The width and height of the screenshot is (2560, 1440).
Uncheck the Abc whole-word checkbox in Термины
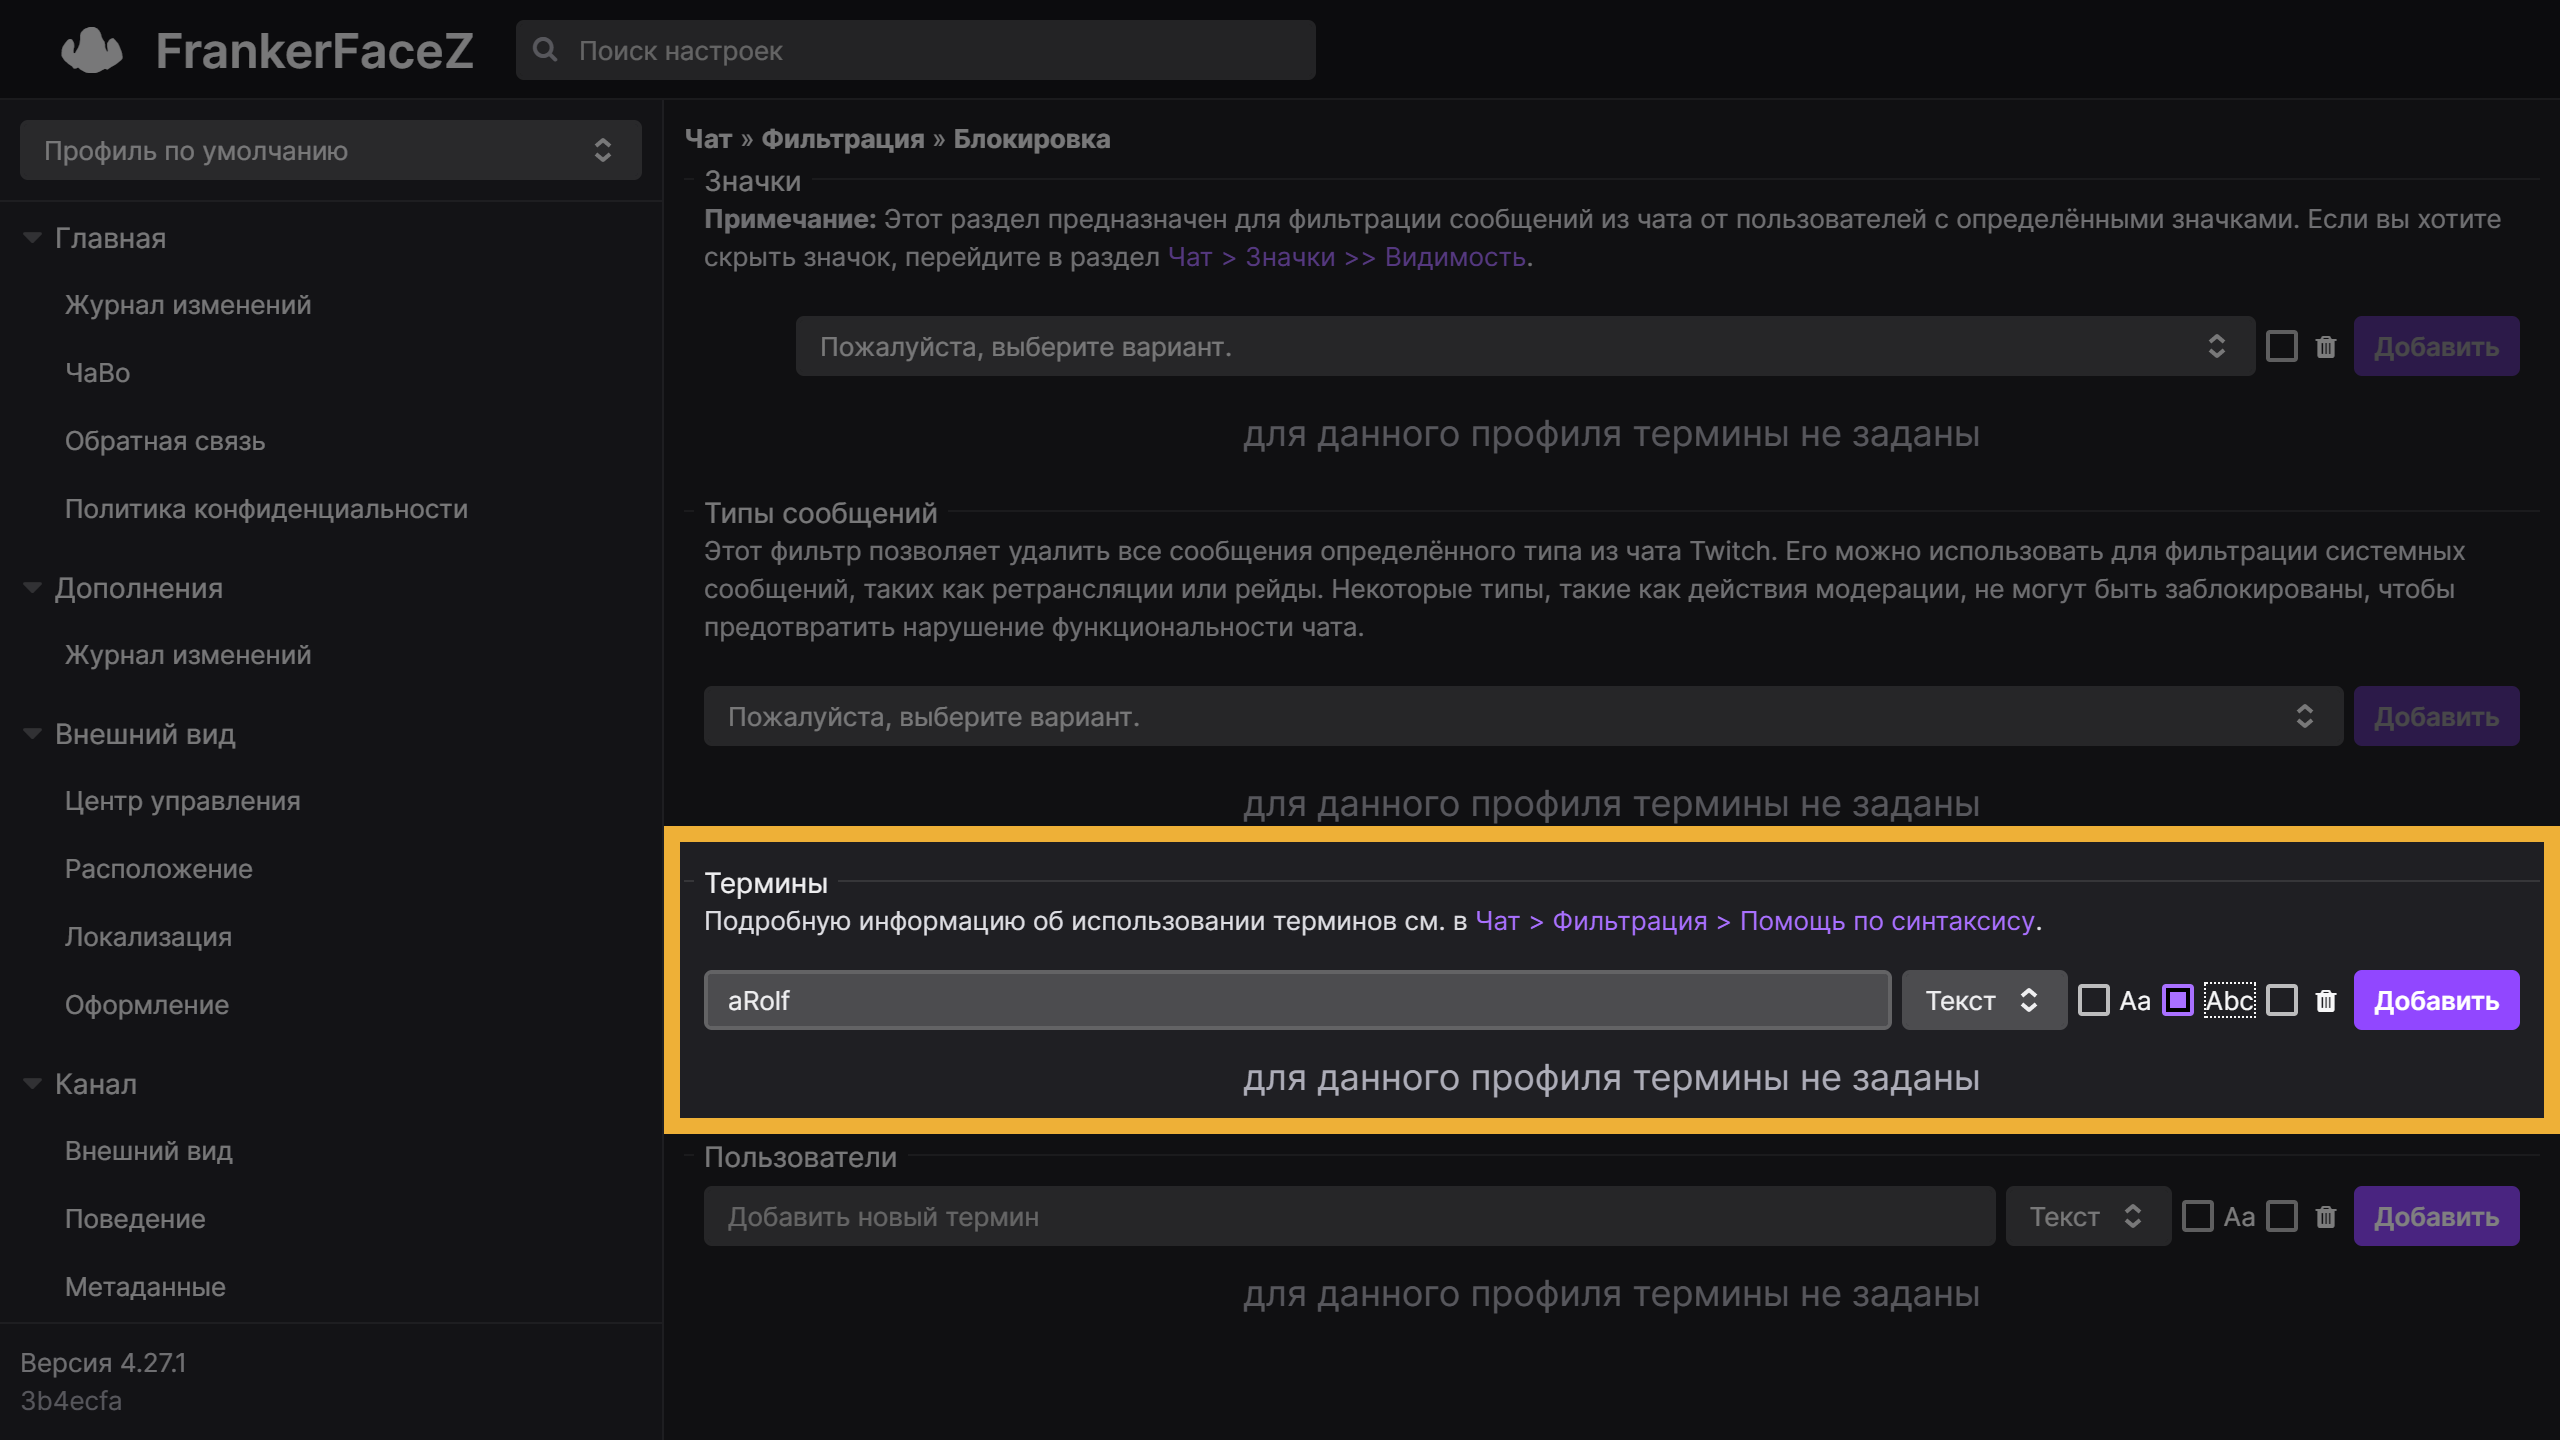pos(2178,1001)
